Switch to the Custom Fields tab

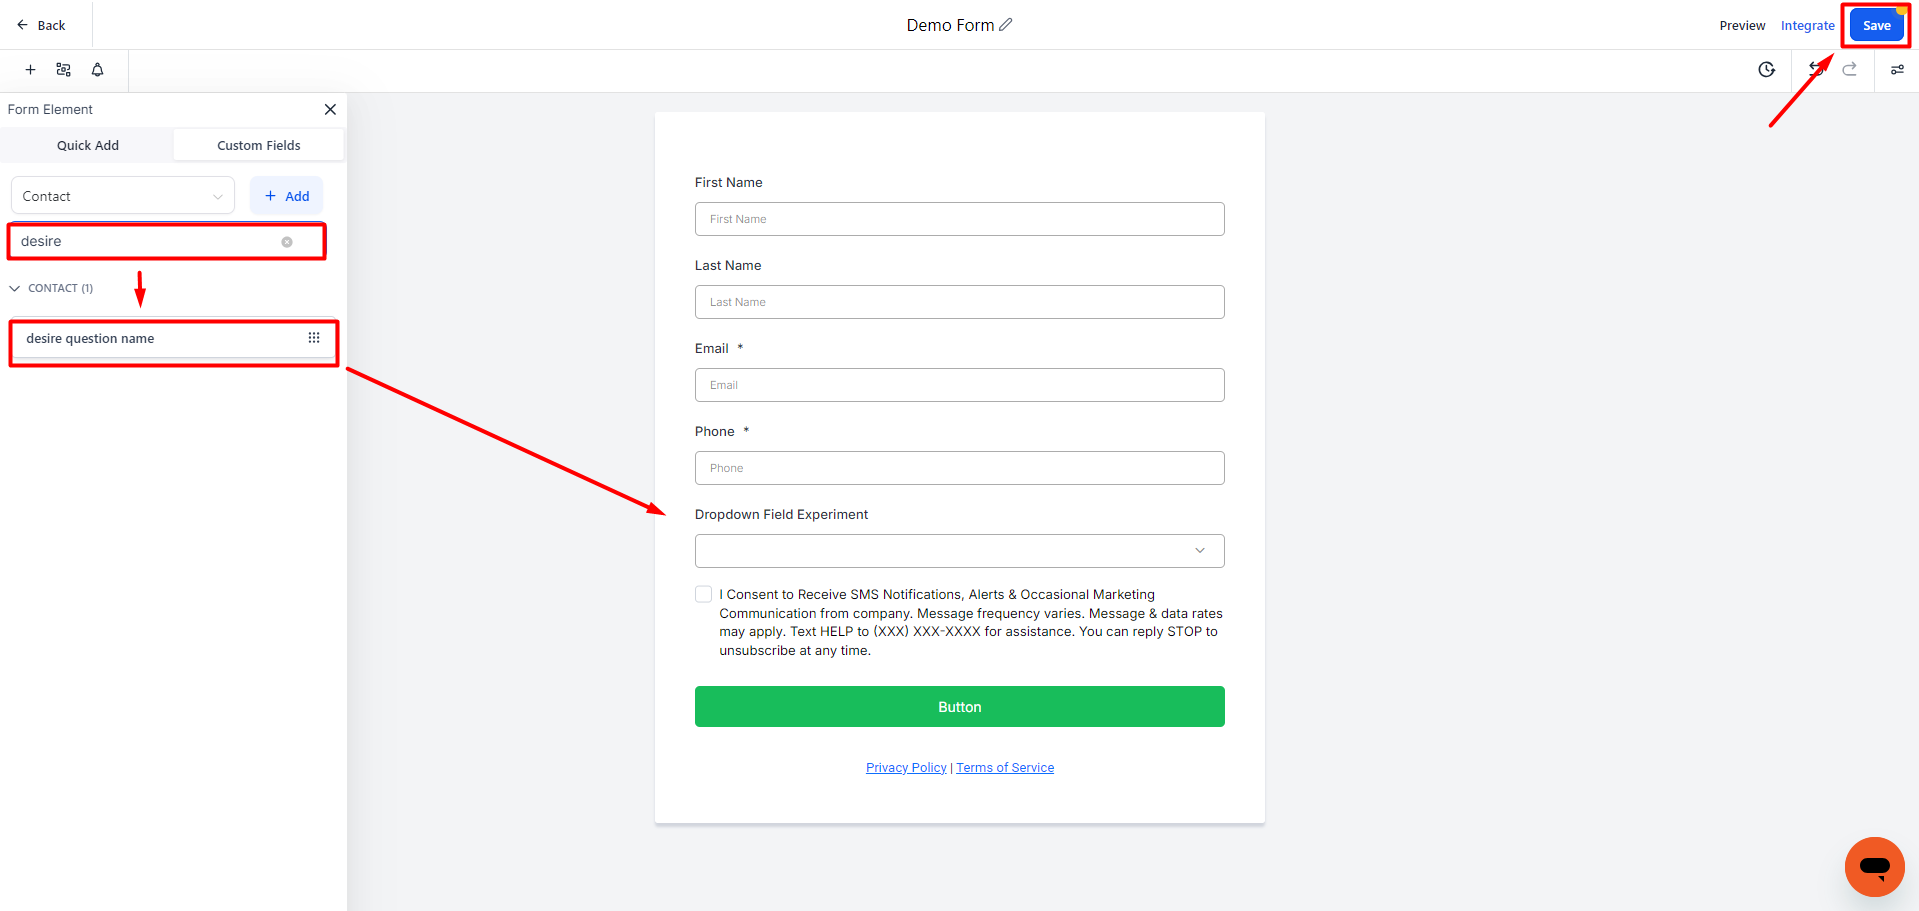click(259, 145)
